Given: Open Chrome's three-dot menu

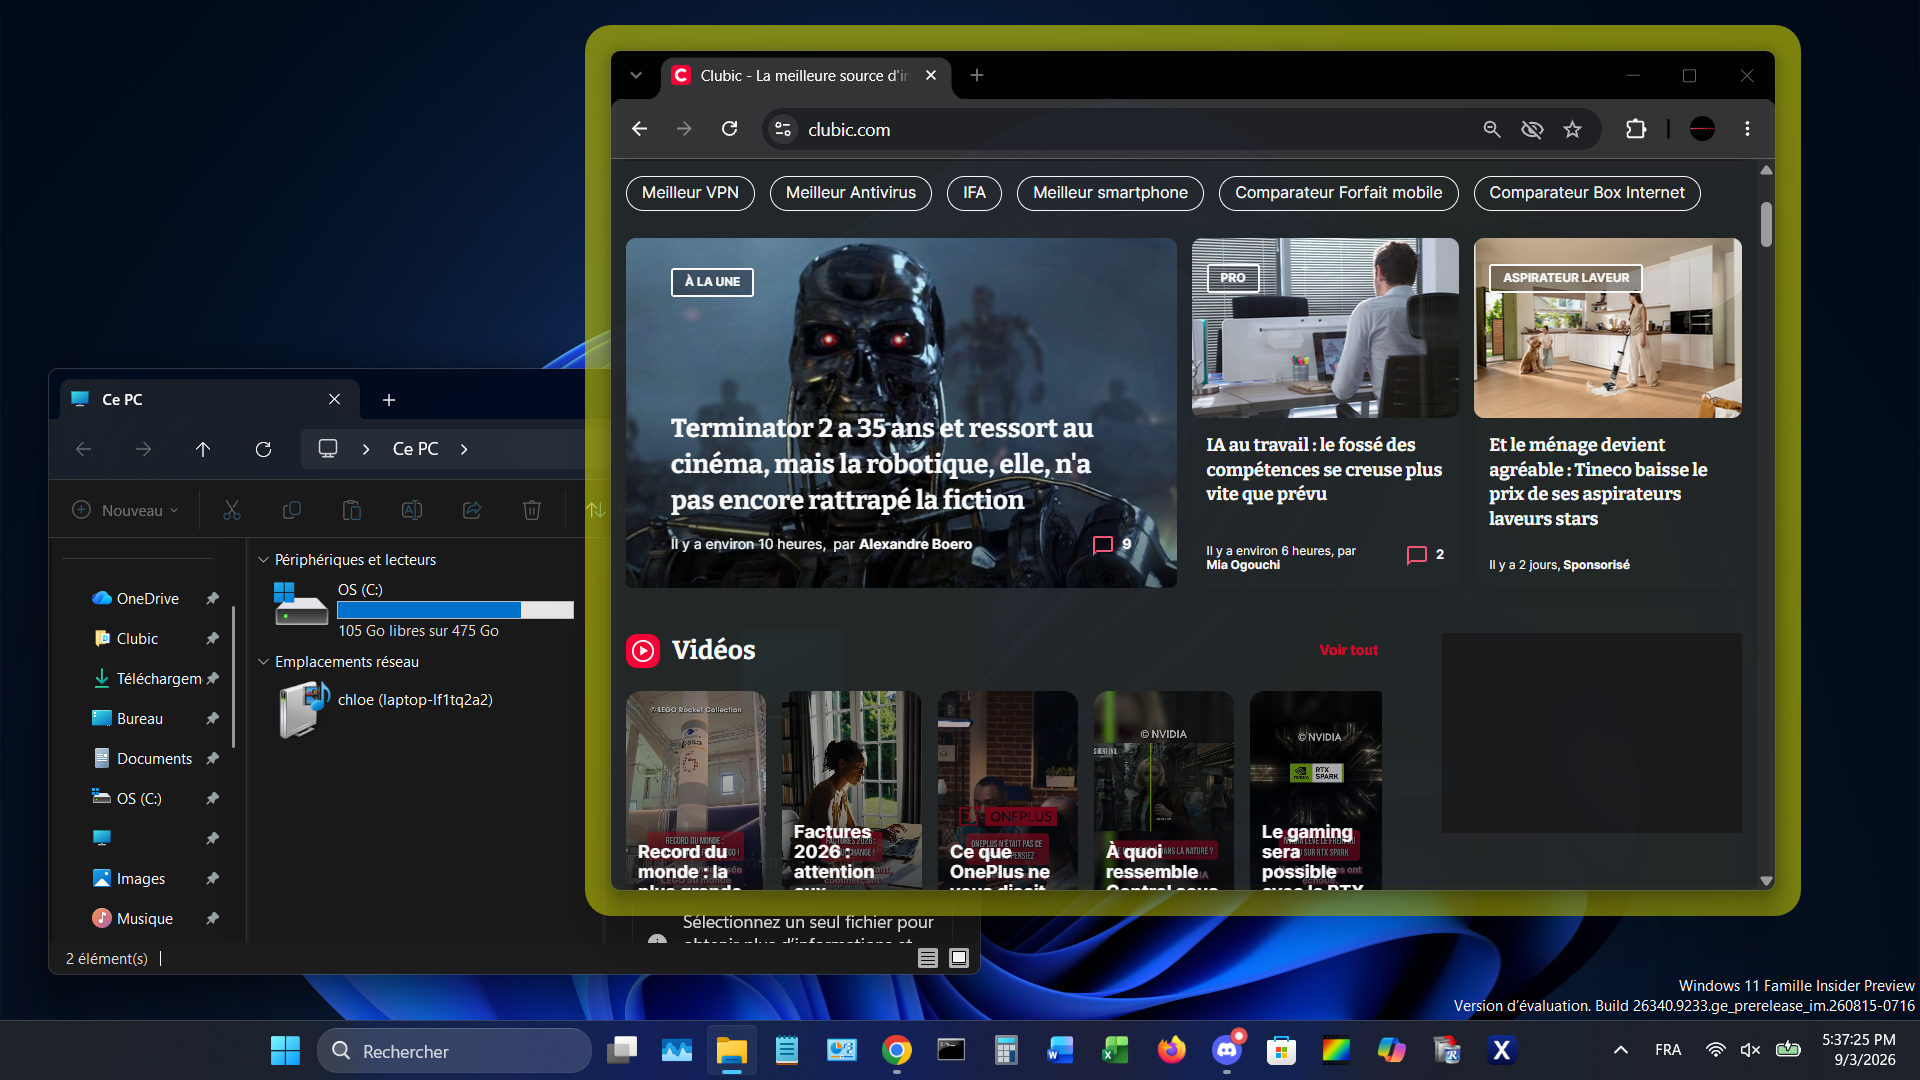Looking at the screenshot, I should pyautogui.click(x=1747, y=129).
